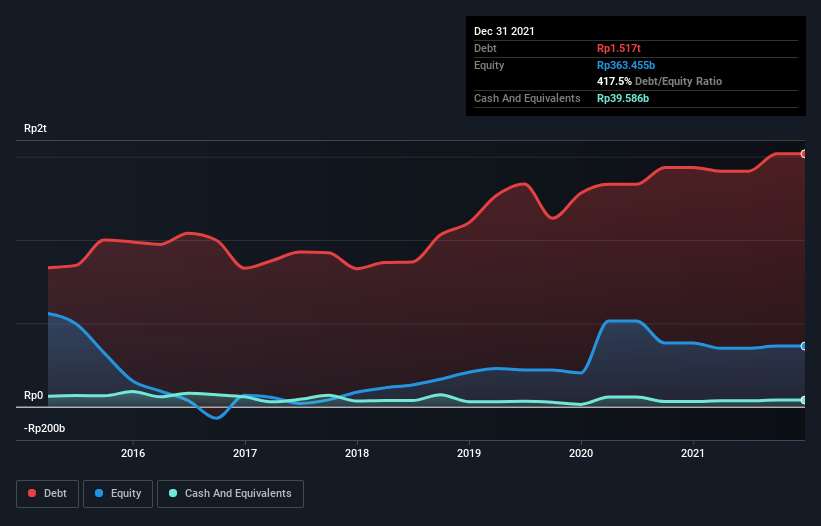
Task: Click the blue Equity legend dot
Action: click(99, 493)
